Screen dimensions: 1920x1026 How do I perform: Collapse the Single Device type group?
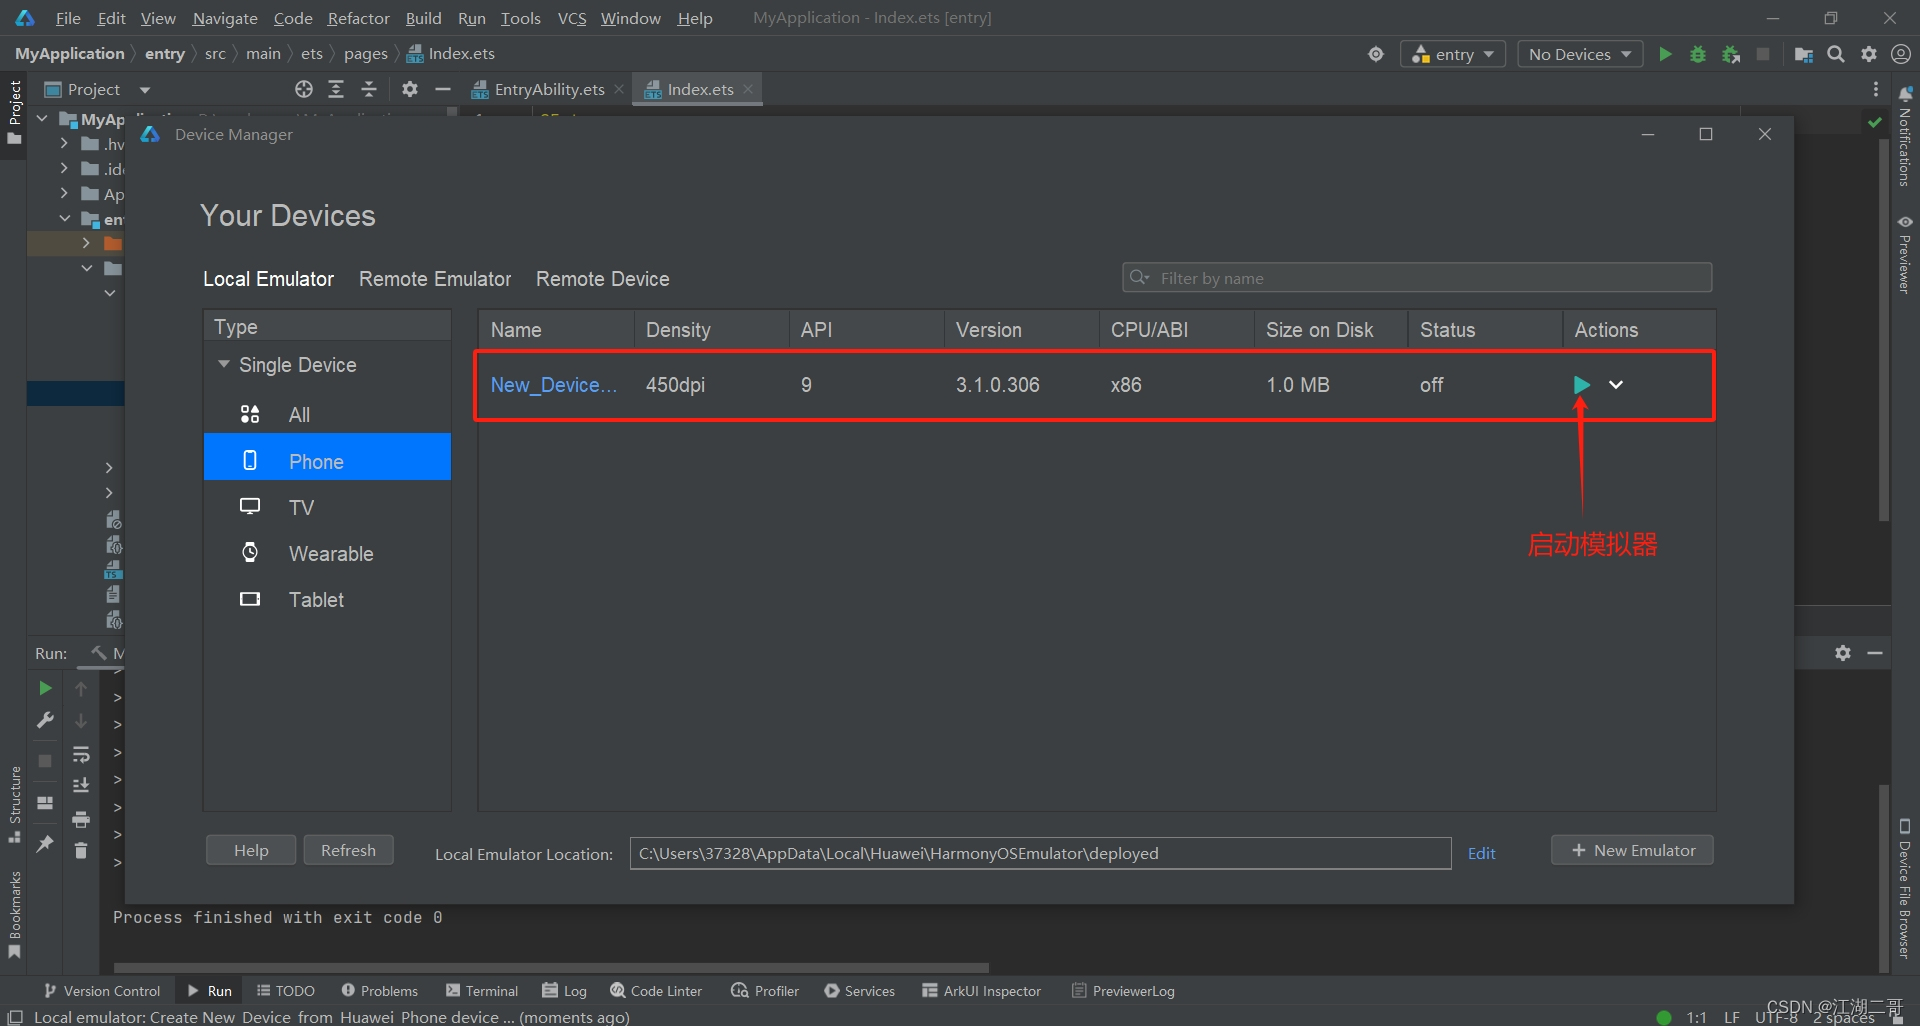(224, 364)
